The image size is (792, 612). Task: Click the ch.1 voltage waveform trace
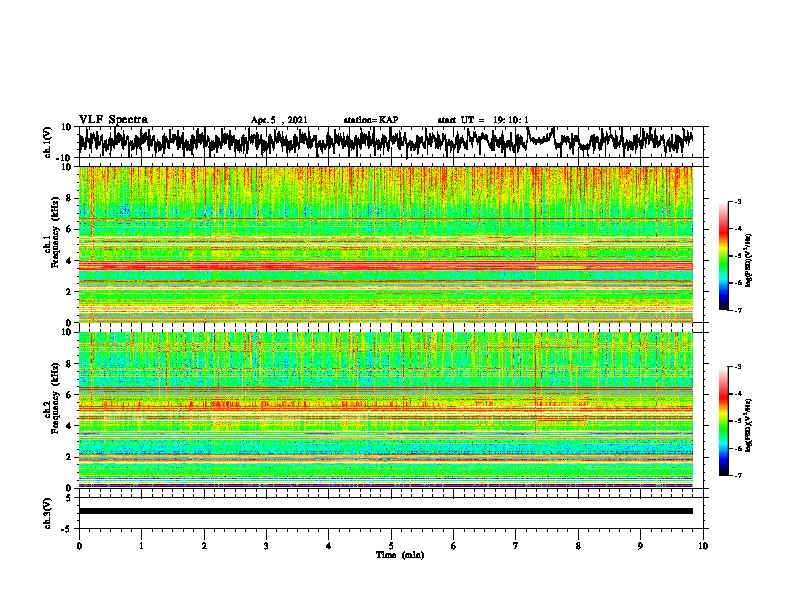(385, 141)
